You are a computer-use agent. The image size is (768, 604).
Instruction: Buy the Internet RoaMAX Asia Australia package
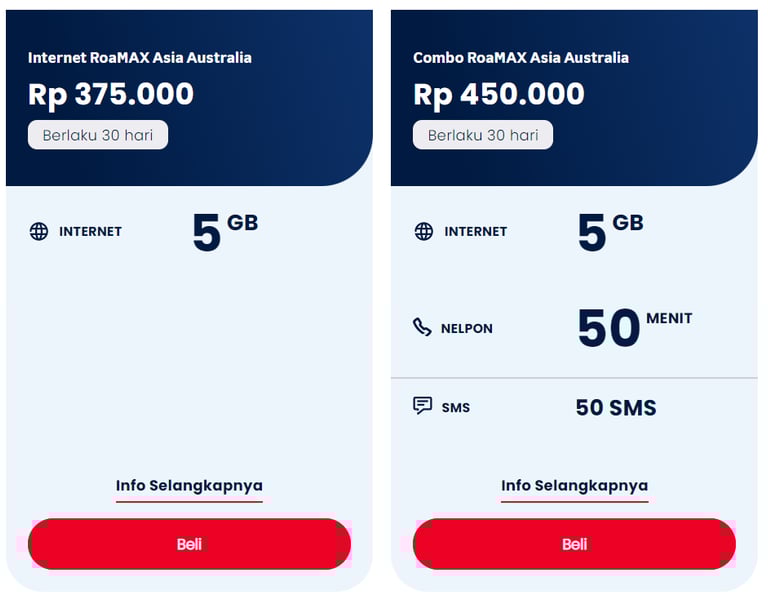coord(190,544)
